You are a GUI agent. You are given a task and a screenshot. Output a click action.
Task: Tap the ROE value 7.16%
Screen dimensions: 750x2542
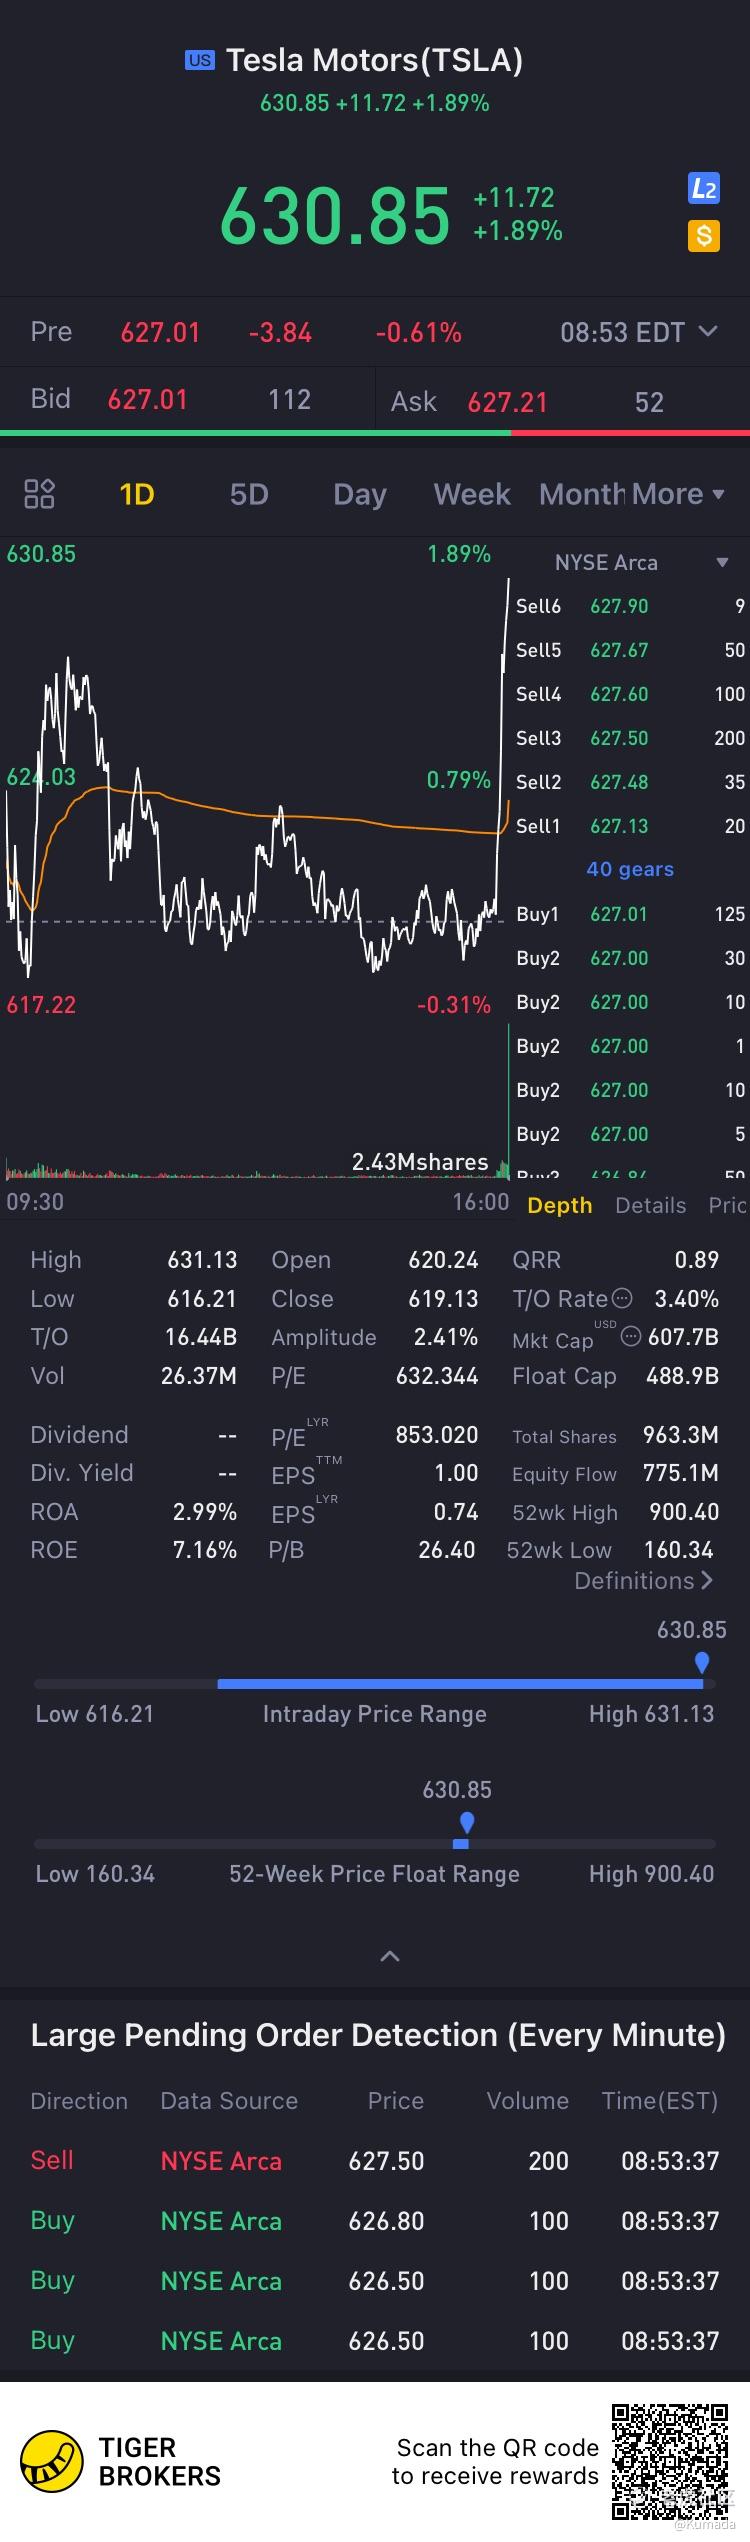[205, 1550]
